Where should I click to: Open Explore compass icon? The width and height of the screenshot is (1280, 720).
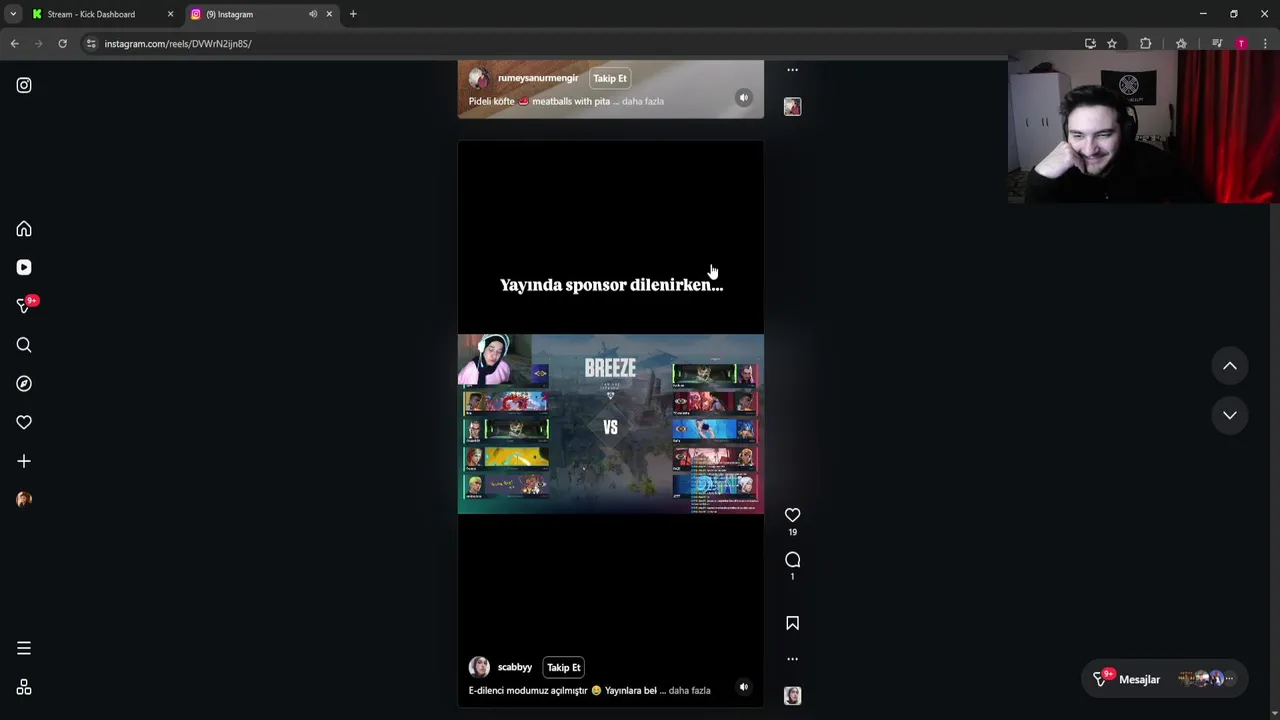point(24,384)
